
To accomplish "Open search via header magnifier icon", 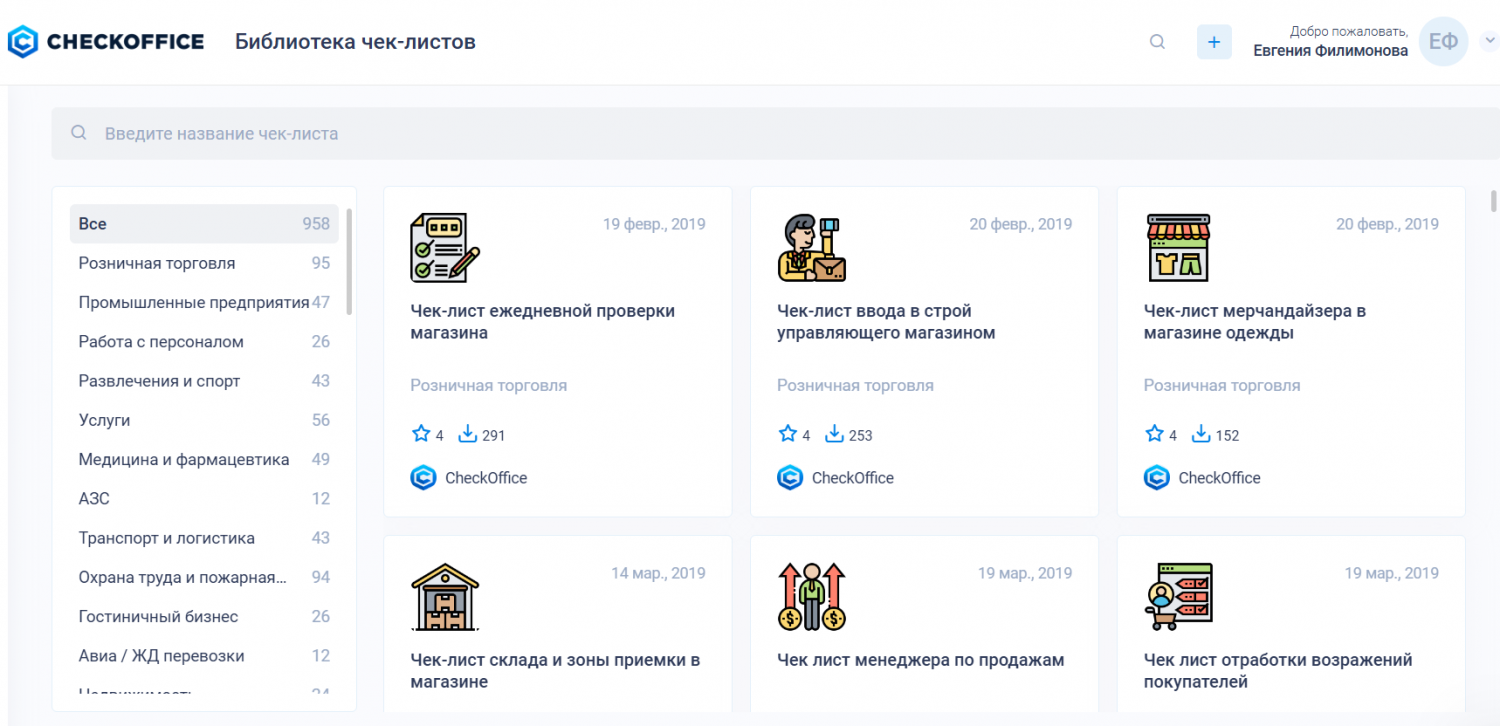I will pyautogui.click(x=1157, y=42).
